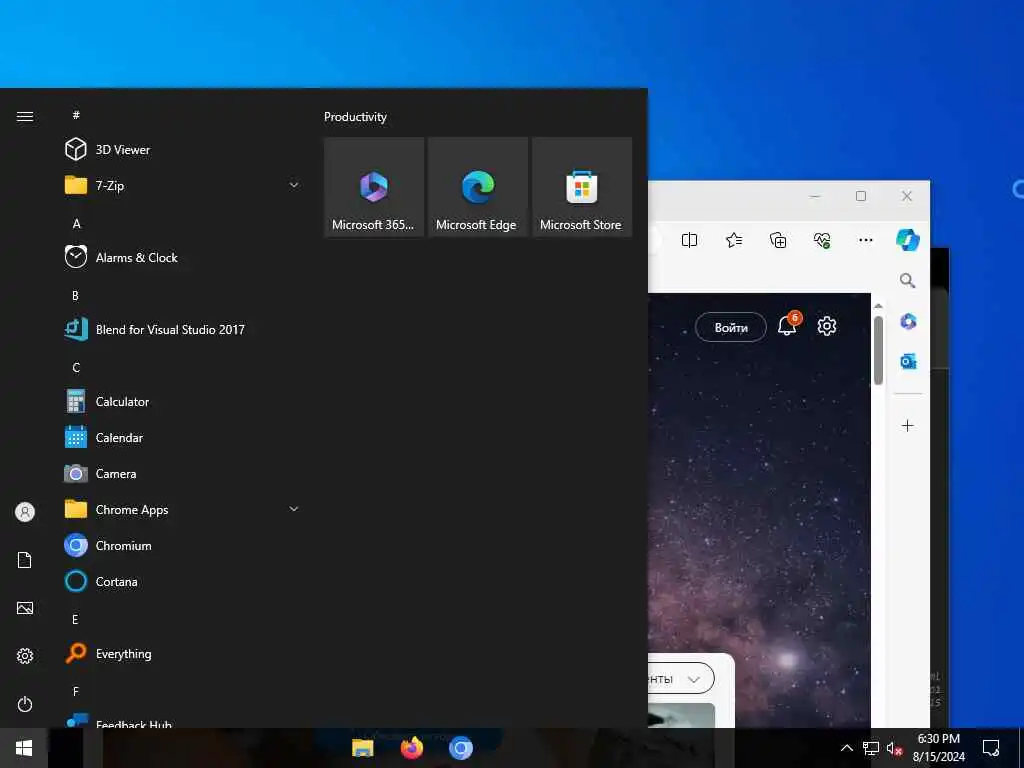Open Pictures from Start sidebar

pyautogui.click(x=25, y=608)
